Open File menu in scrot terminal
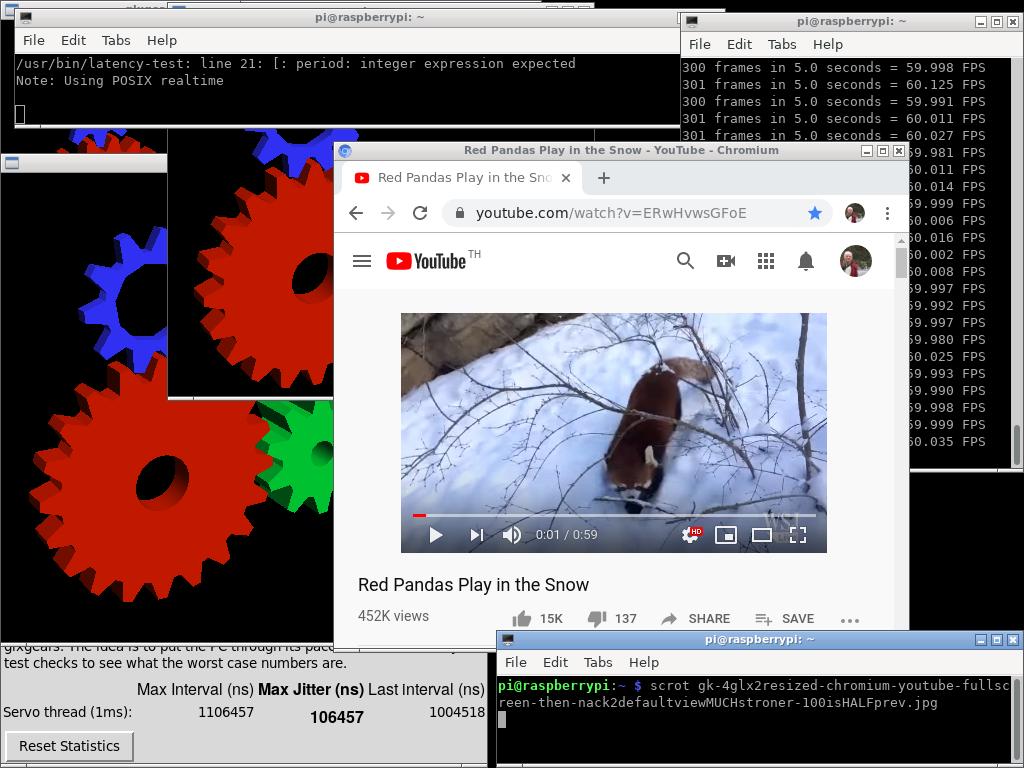1024x768 pixels. pyautogui.click(x=516, y=662)
